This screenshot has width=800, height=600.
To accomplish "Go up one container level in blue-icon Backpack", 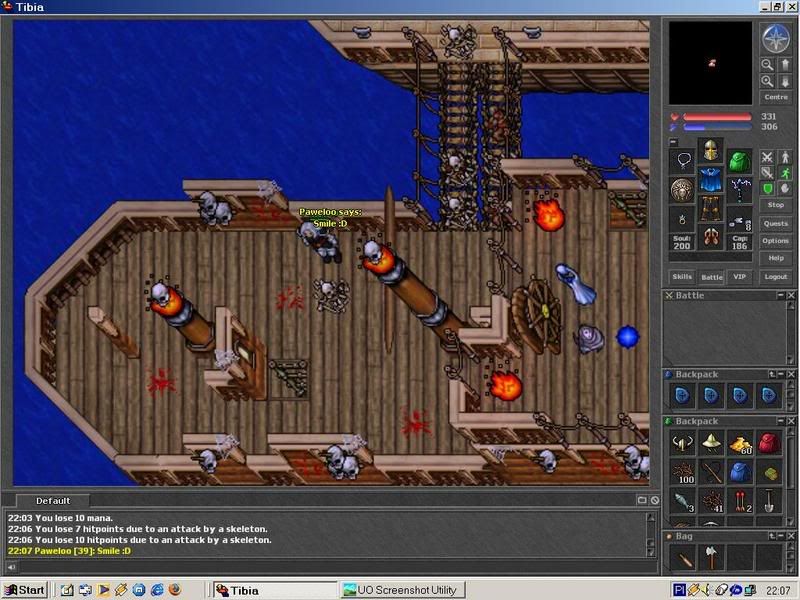I will [x=772, y=374].
